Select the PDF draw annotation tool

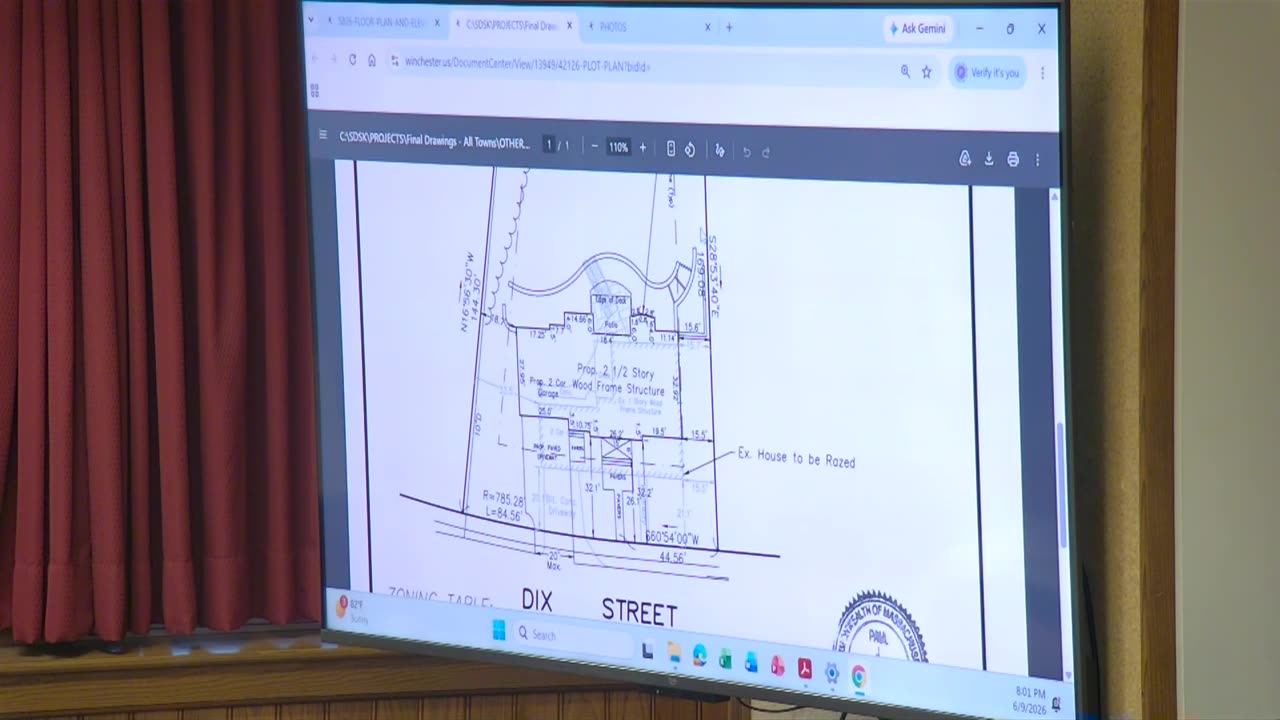click(720, 150)
